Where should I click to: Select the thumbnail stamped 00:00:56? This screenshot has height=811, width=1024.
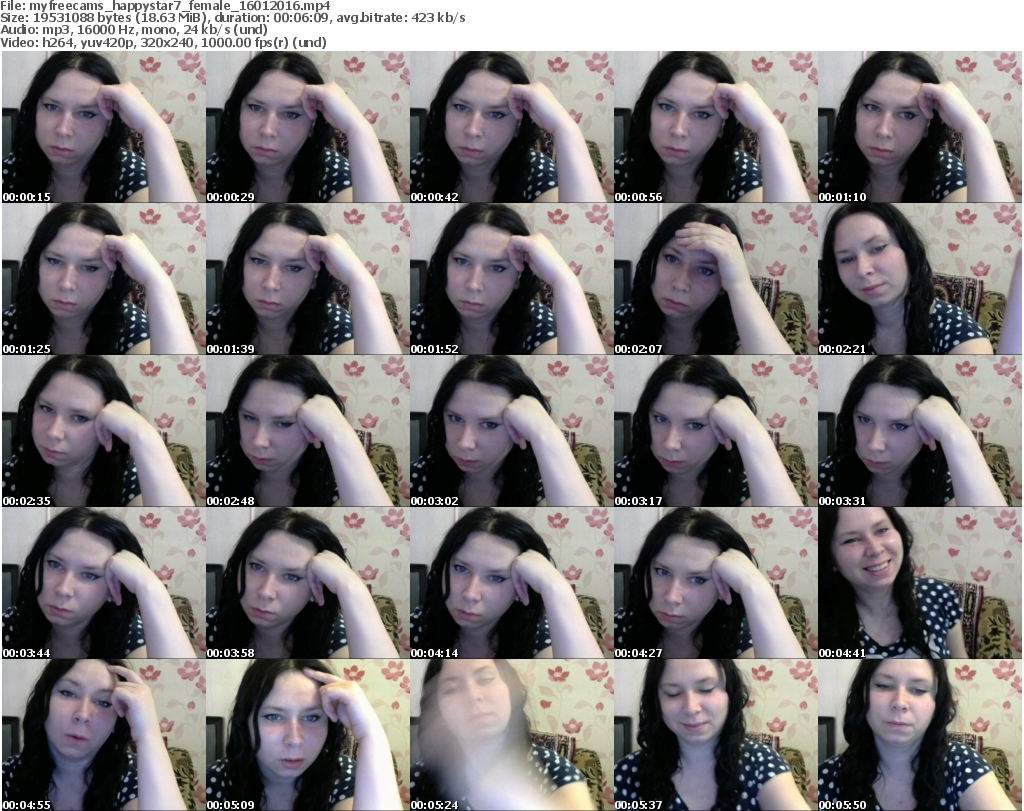(x=715, y=127)
